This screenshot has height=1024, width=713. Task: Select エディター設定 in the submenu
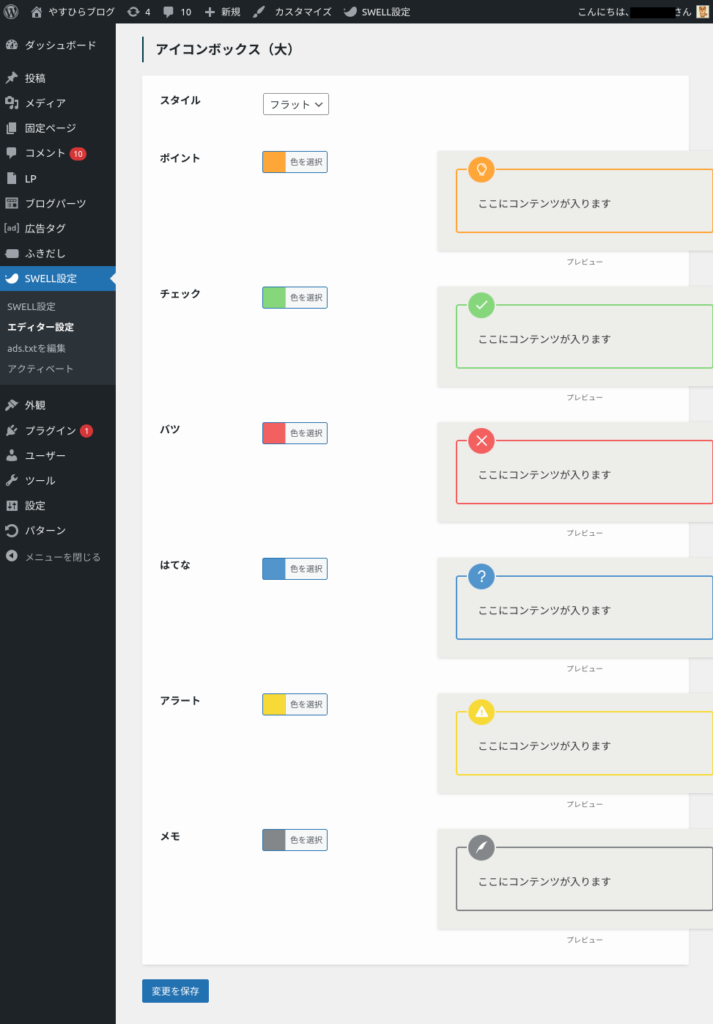coord(40,327)
